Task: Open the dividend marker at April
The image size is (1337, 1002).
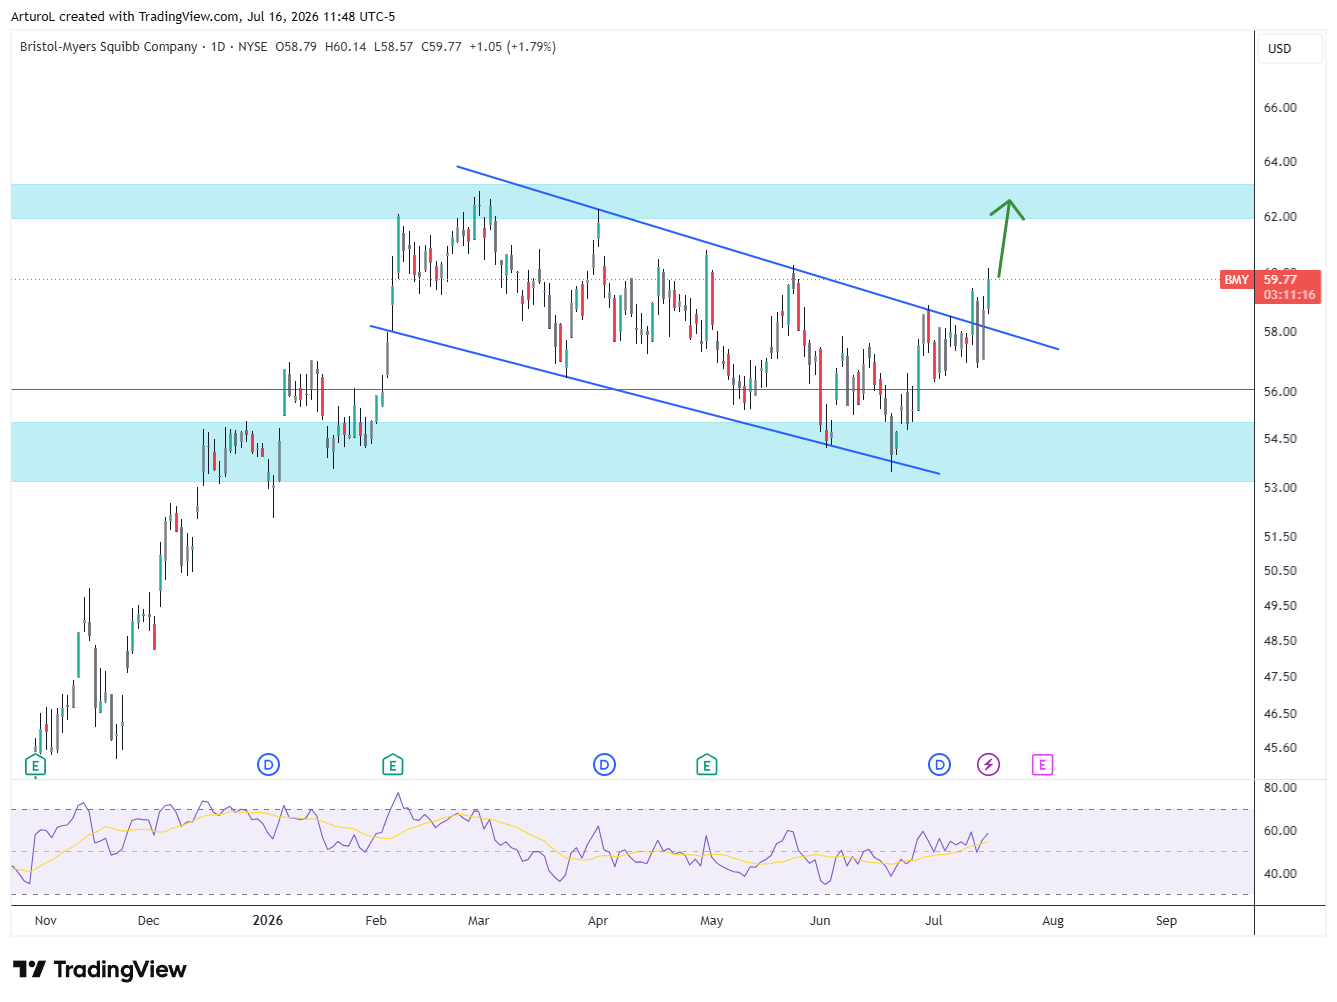Action: [x=604, y=765]
